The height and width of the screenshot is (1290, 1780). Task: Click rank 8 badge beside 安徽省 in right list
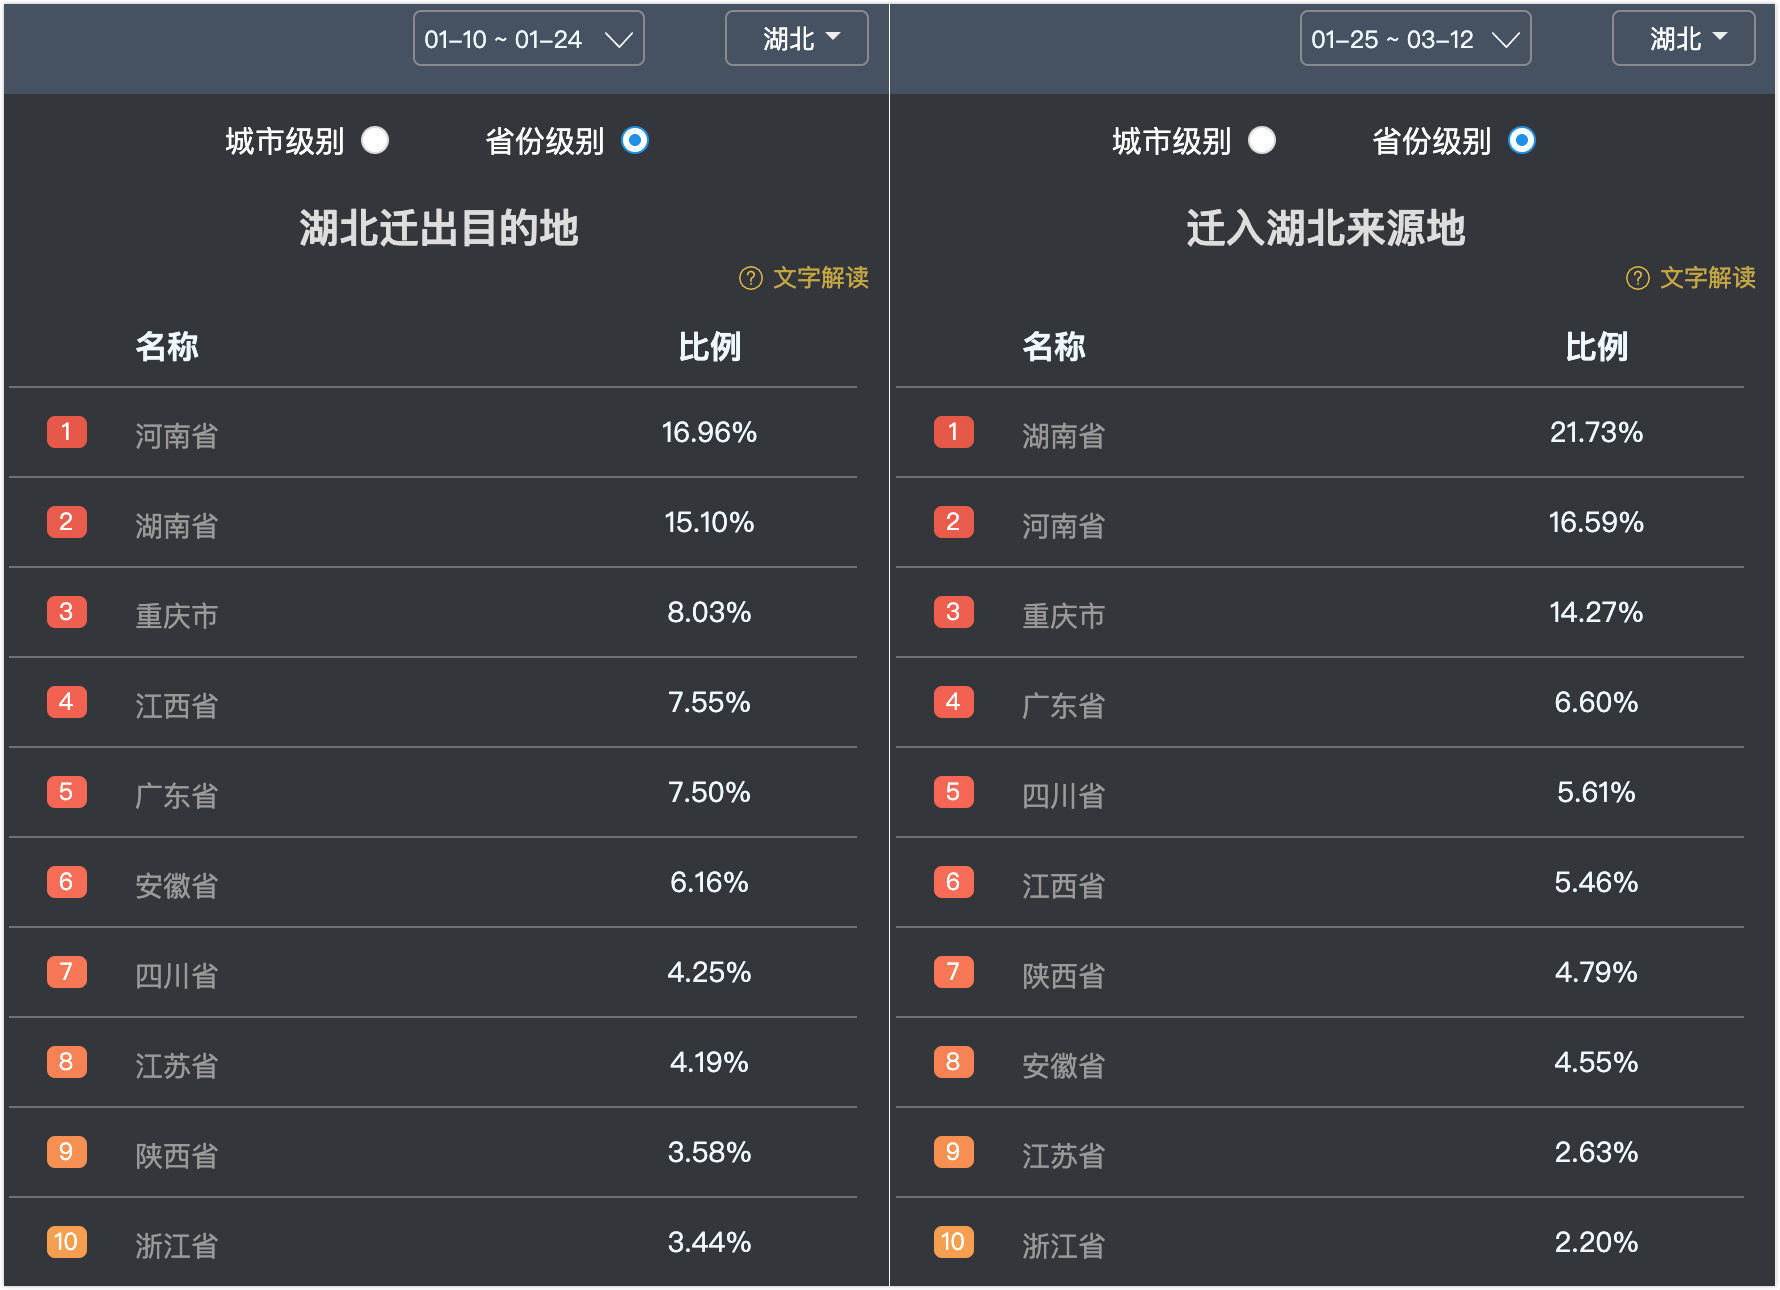954,1062
